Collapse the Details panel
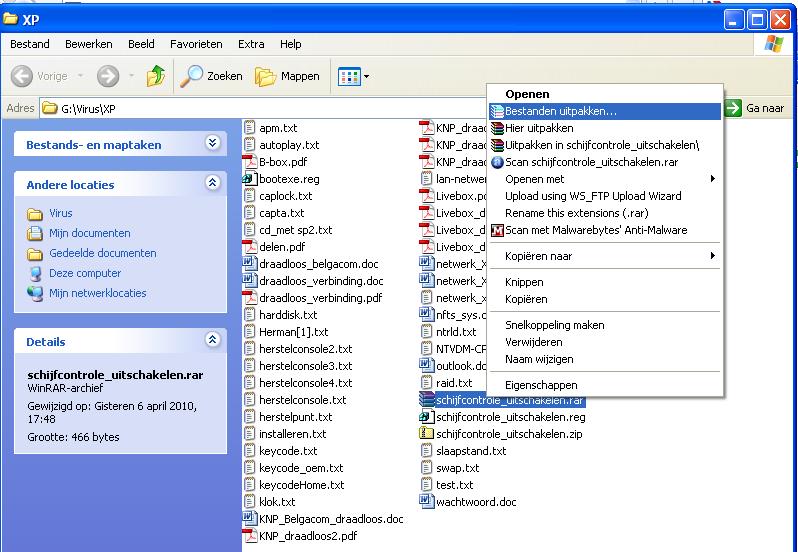798x552 pixels. click(x=211, y=341)
